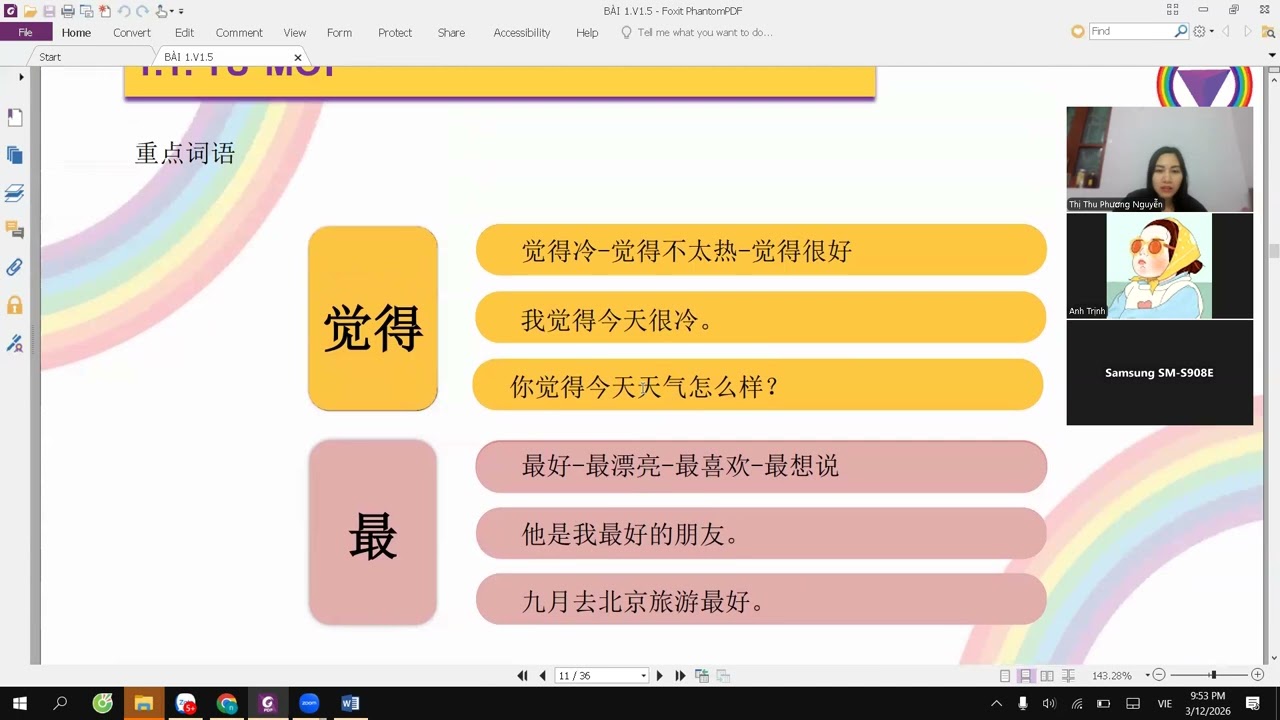Open the Comments panel in the sidebar
Viewport: 1280px width, 720px height.
tap(14, 230)
